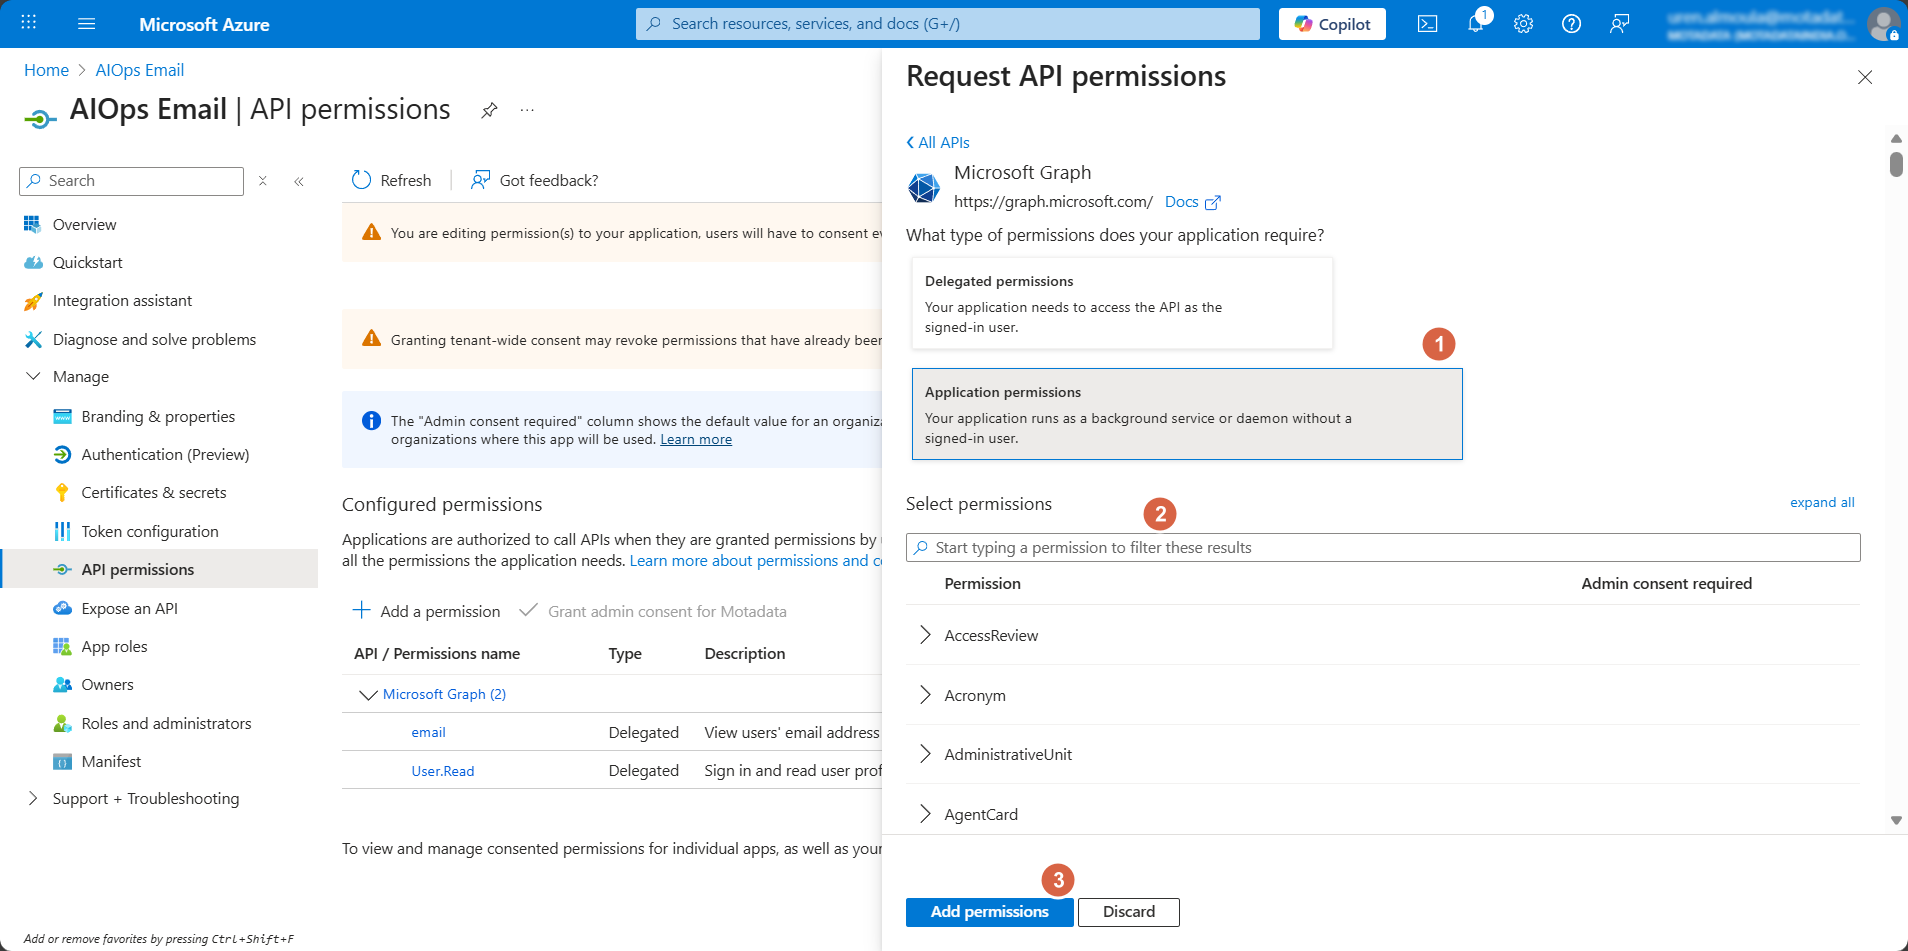Collapse the left navigation with double chevron
Screen dimensions: 1908x951
coord(299,181)
